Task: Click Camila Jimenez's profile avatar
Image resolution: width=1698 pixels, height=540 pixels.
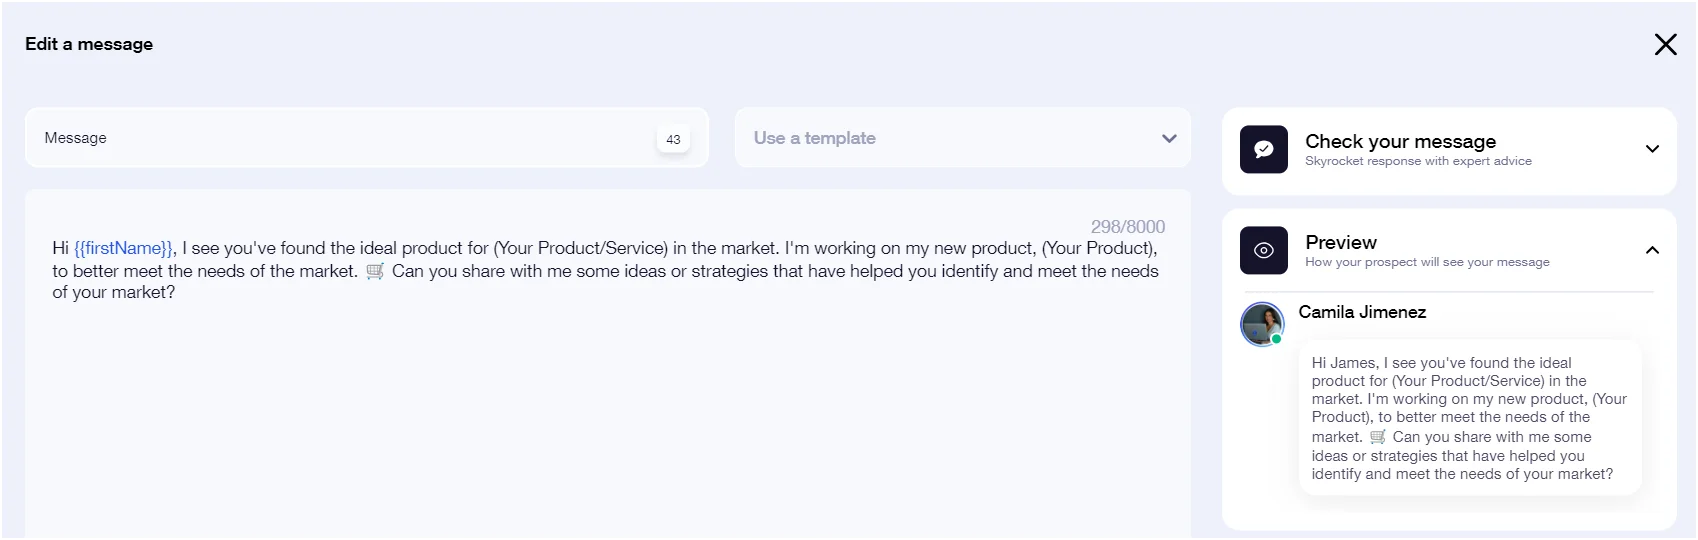Action: [x=1262, y=324]
